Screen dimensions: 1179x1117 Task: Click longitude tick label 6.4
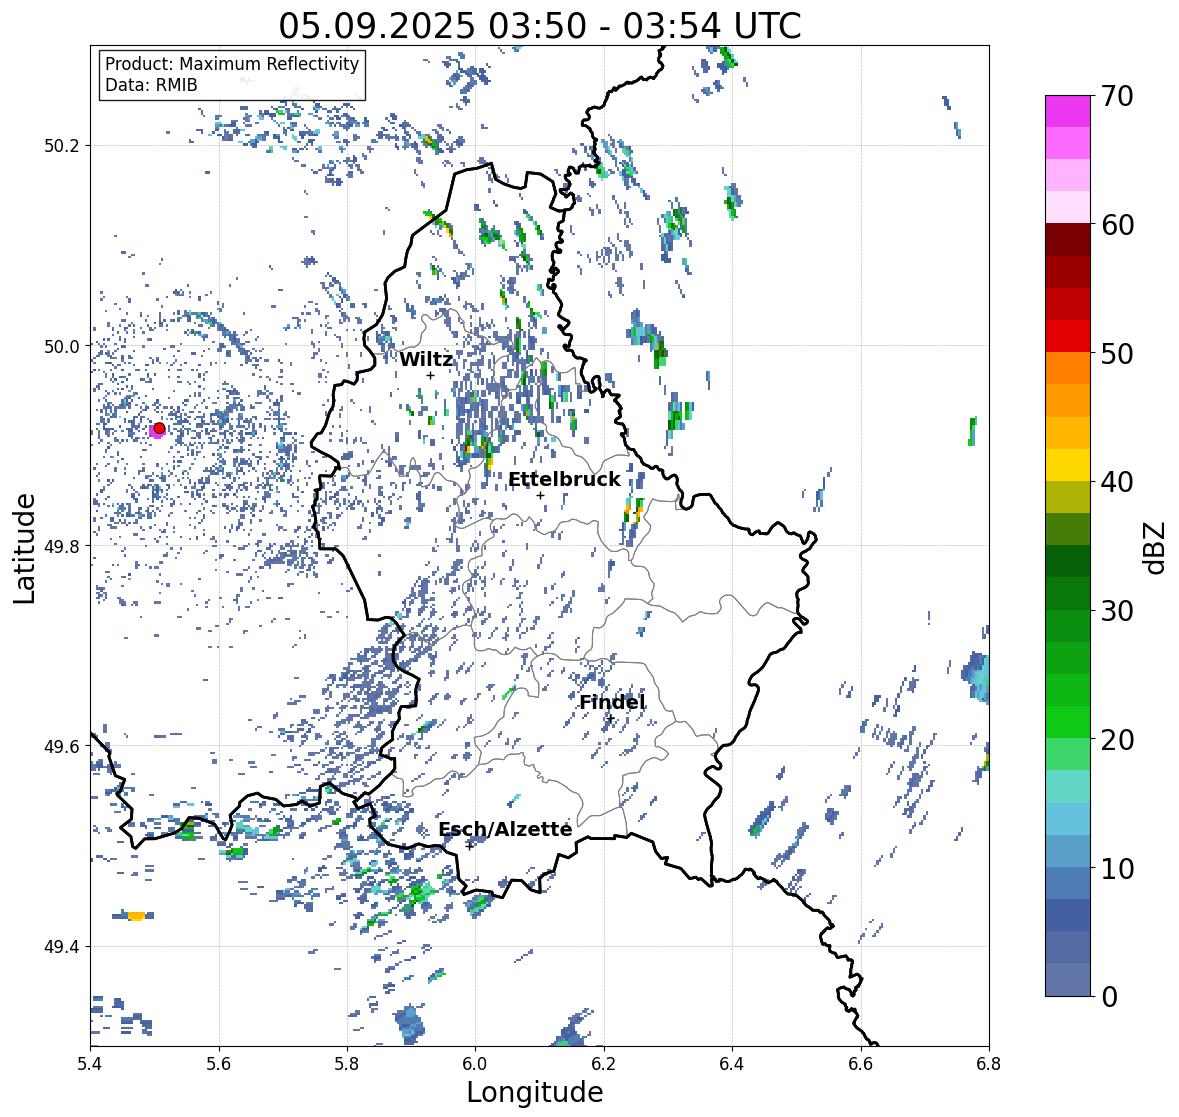(732, 1063)
